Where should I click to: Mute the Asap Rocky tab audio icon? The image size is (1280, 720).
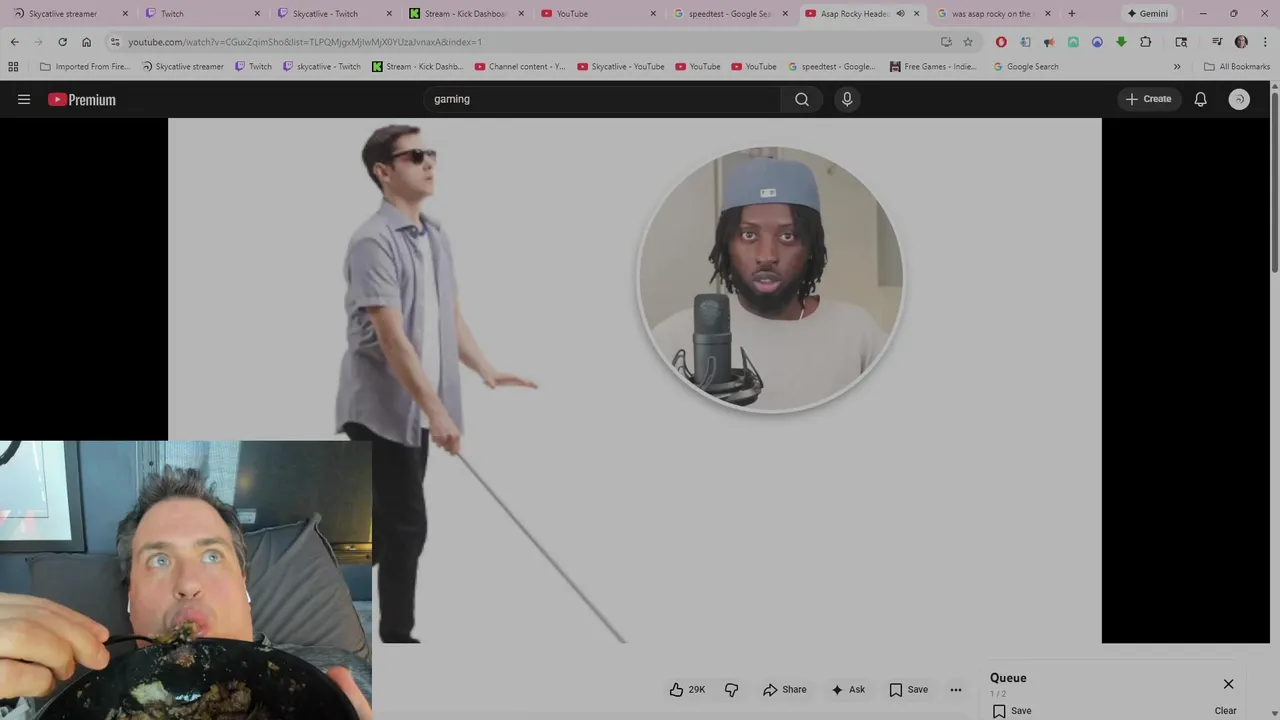click(900, 14)
